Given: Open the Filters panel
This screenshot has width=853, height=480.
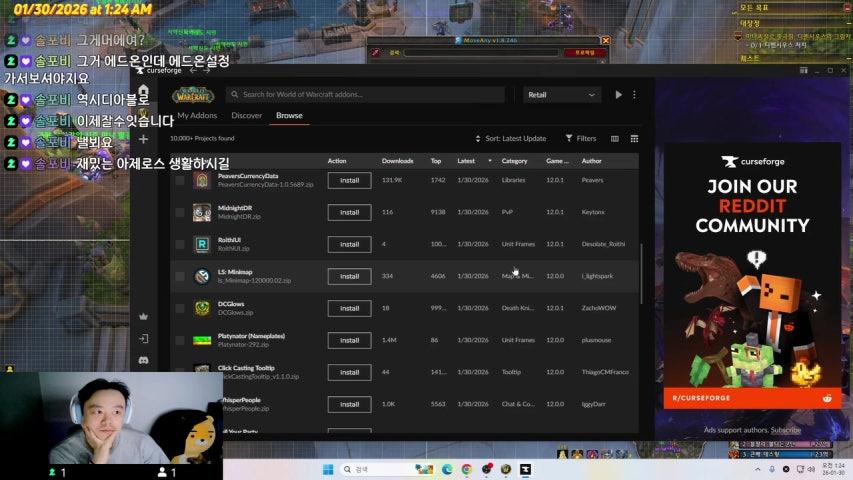Looking at the screenshot, I should coord(581,139).
